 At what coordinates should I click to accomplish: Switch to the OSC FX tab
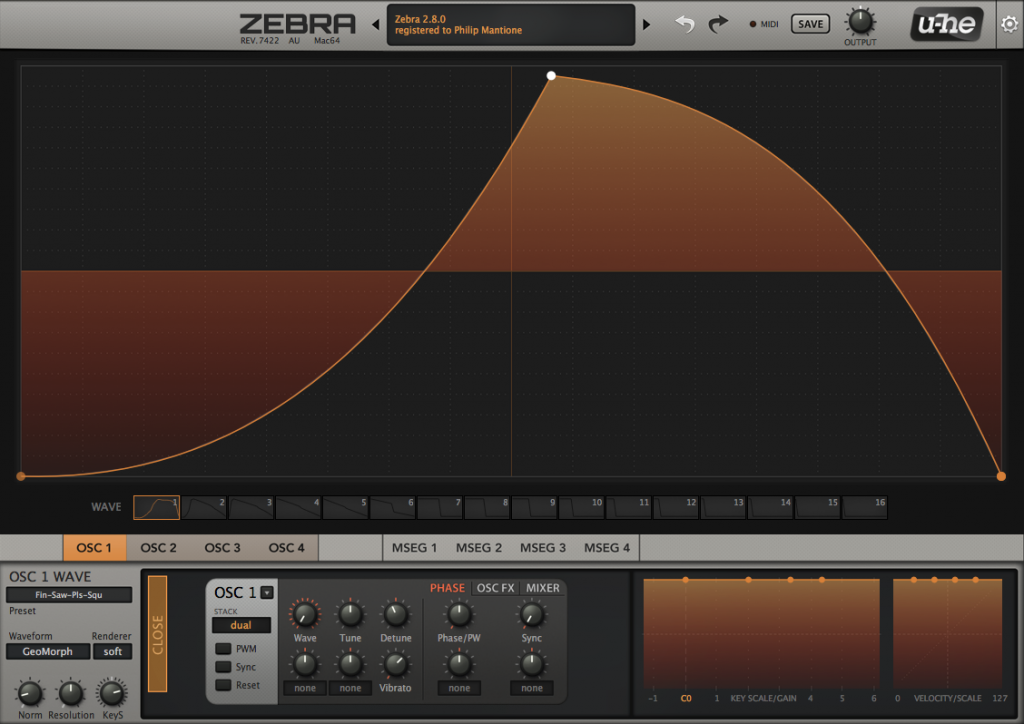click(494, 588)
